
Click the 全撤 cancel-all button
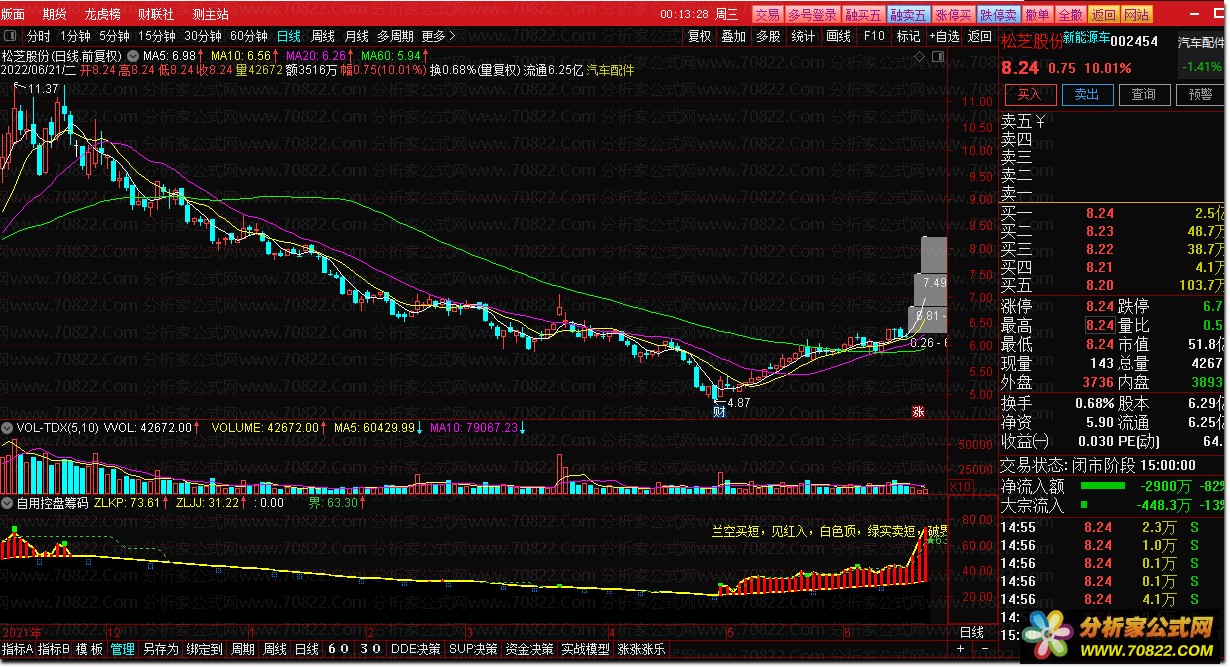(x=1070, y=14)
